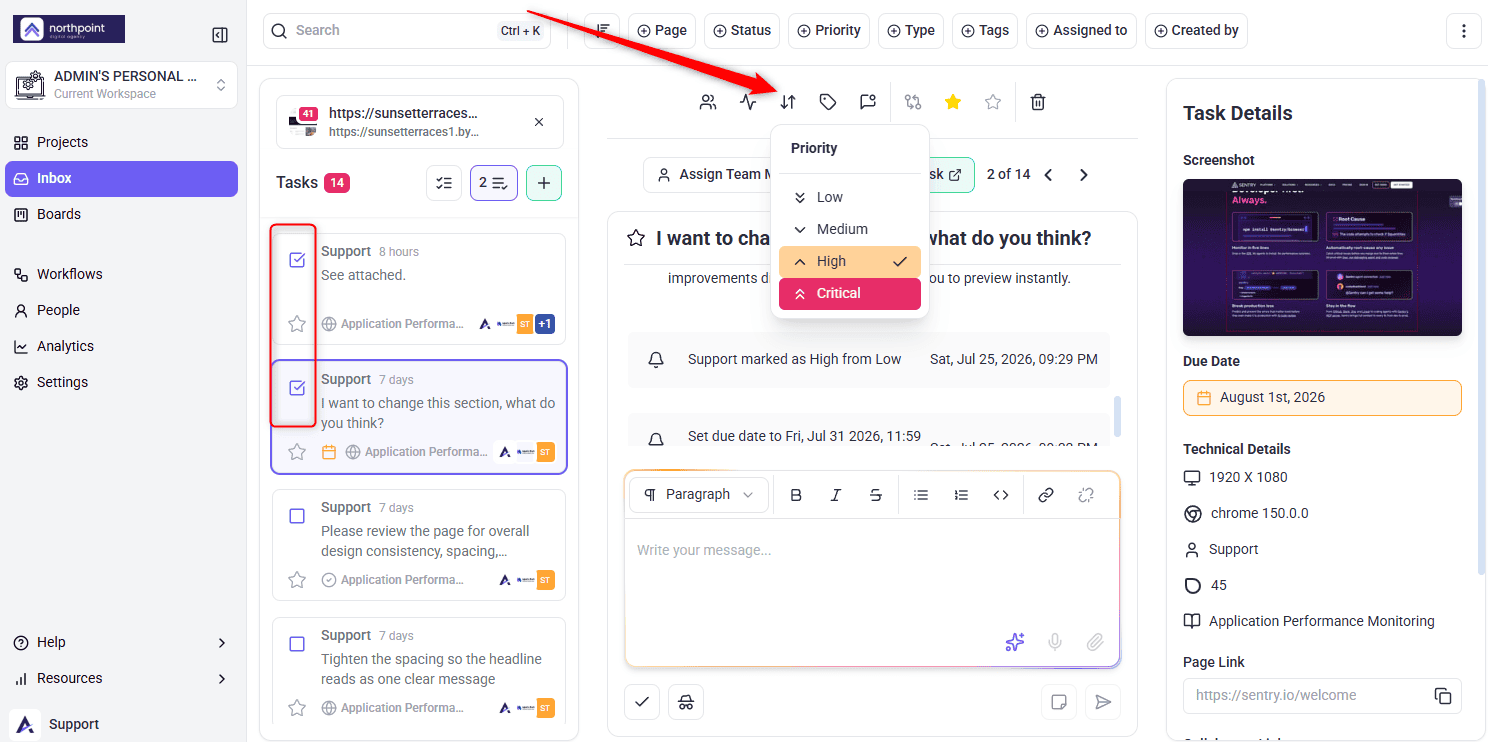Collapse the sidebar panel icon
1488x742 pixels.
[220, 35]
